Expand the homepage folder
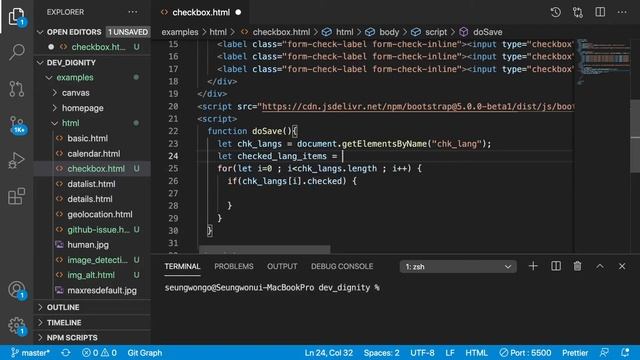This screenshot has width=640, height=360. pyautogui.click(x=82, y=108)
